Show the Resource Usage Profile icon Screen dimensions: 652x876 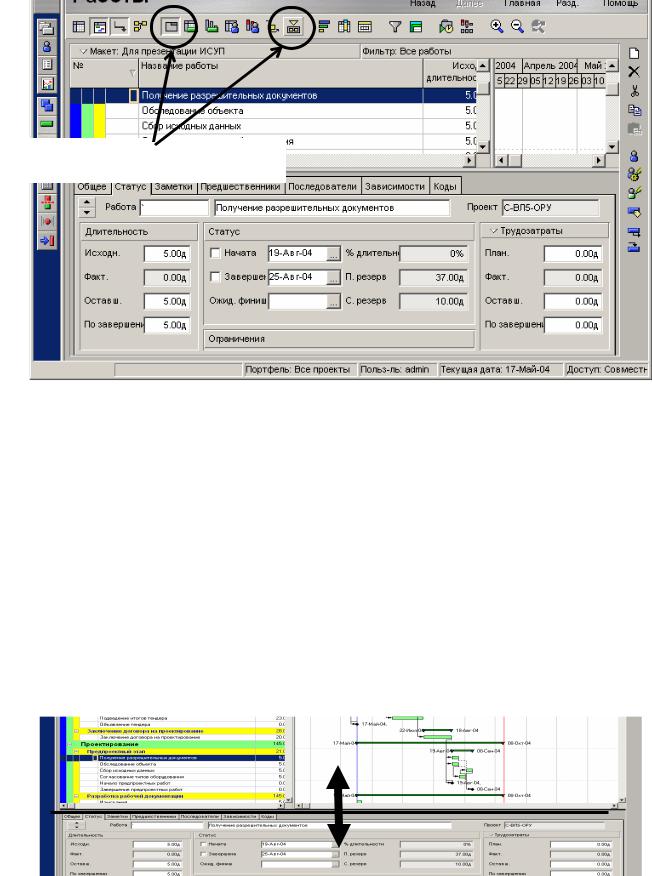click(252, 27)
